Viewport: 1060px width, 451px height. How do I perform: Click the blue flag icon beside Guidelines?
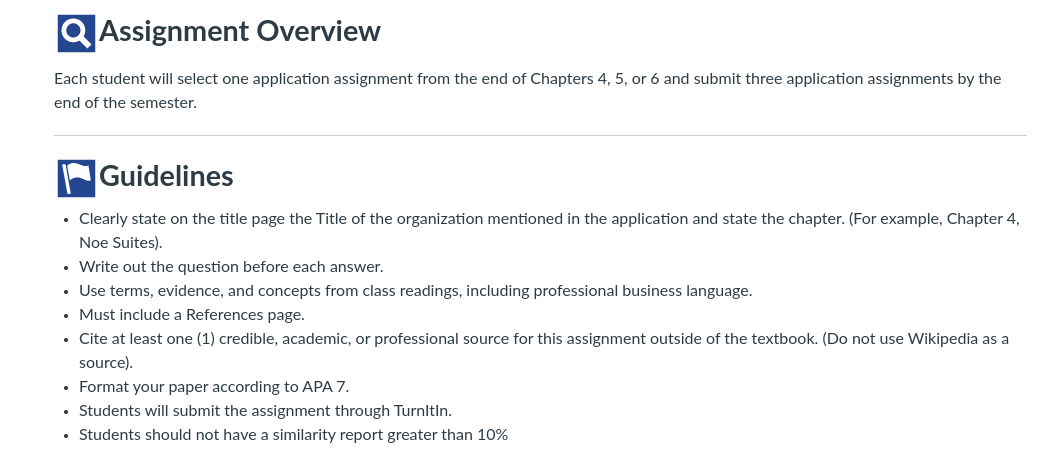click(76, 179)
